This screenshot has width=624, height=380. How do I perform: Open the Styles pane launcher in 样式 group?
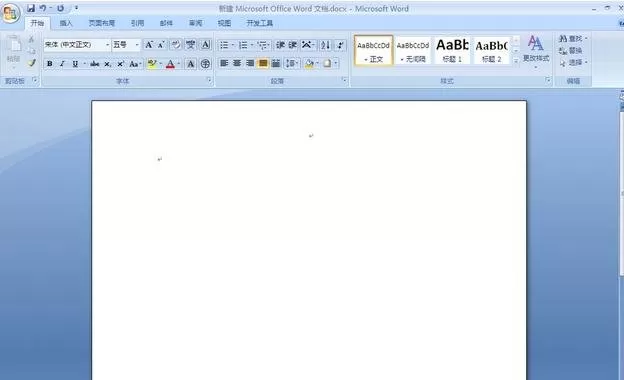548,80
